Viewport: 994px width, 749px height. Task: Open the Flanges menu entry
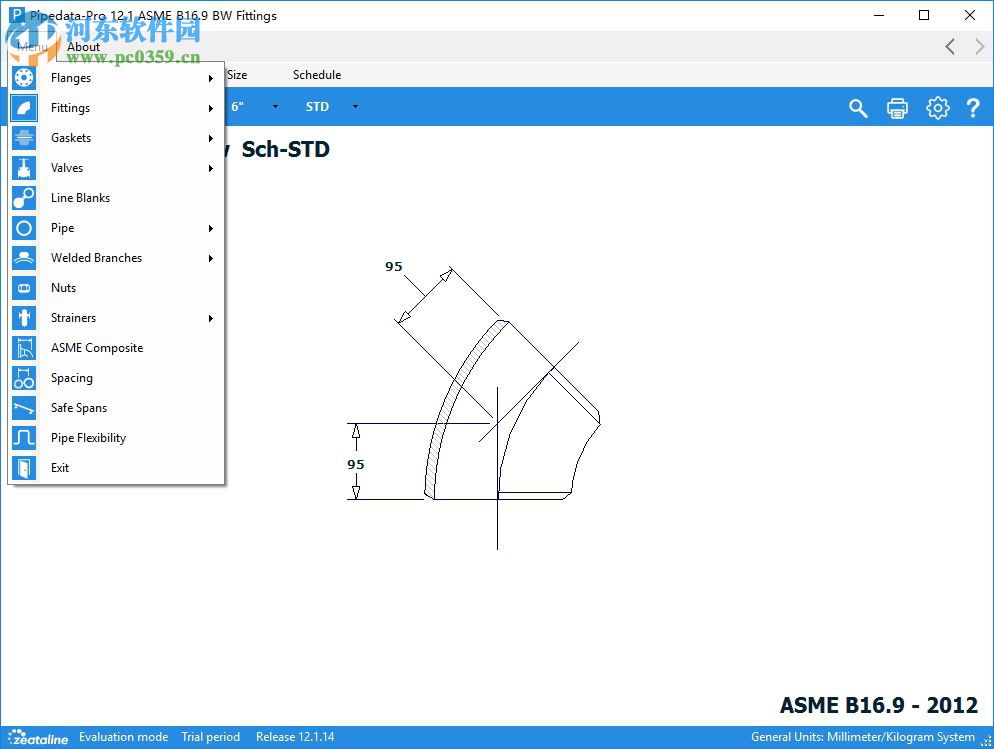tap(117, 78)
